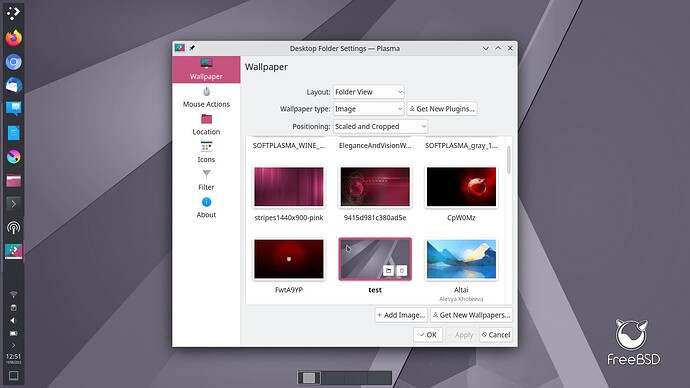
Task: Open the podcast antenna app icon
Action: pyautogui.click(x=14, y=228)
